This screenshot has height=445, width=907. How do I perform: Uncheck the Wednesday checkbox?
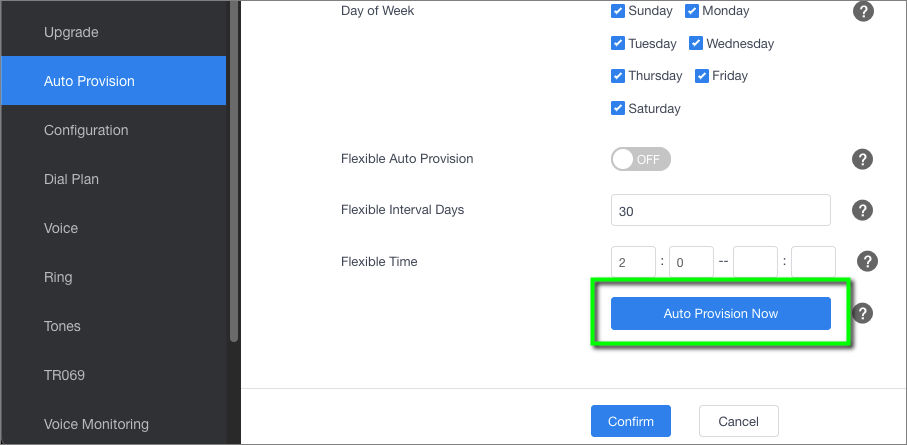click(696, 43)
